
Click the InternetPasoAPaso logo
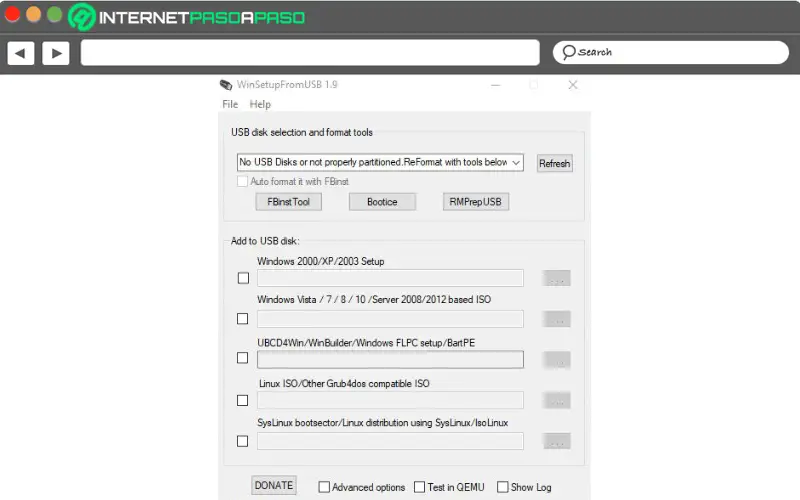187,17
